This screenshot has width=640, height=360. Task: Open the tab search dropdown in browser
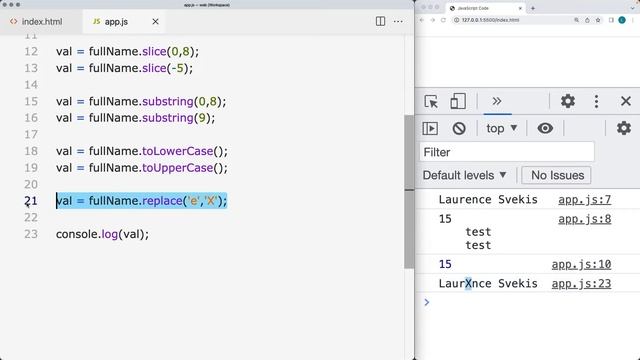click(633, 8)
